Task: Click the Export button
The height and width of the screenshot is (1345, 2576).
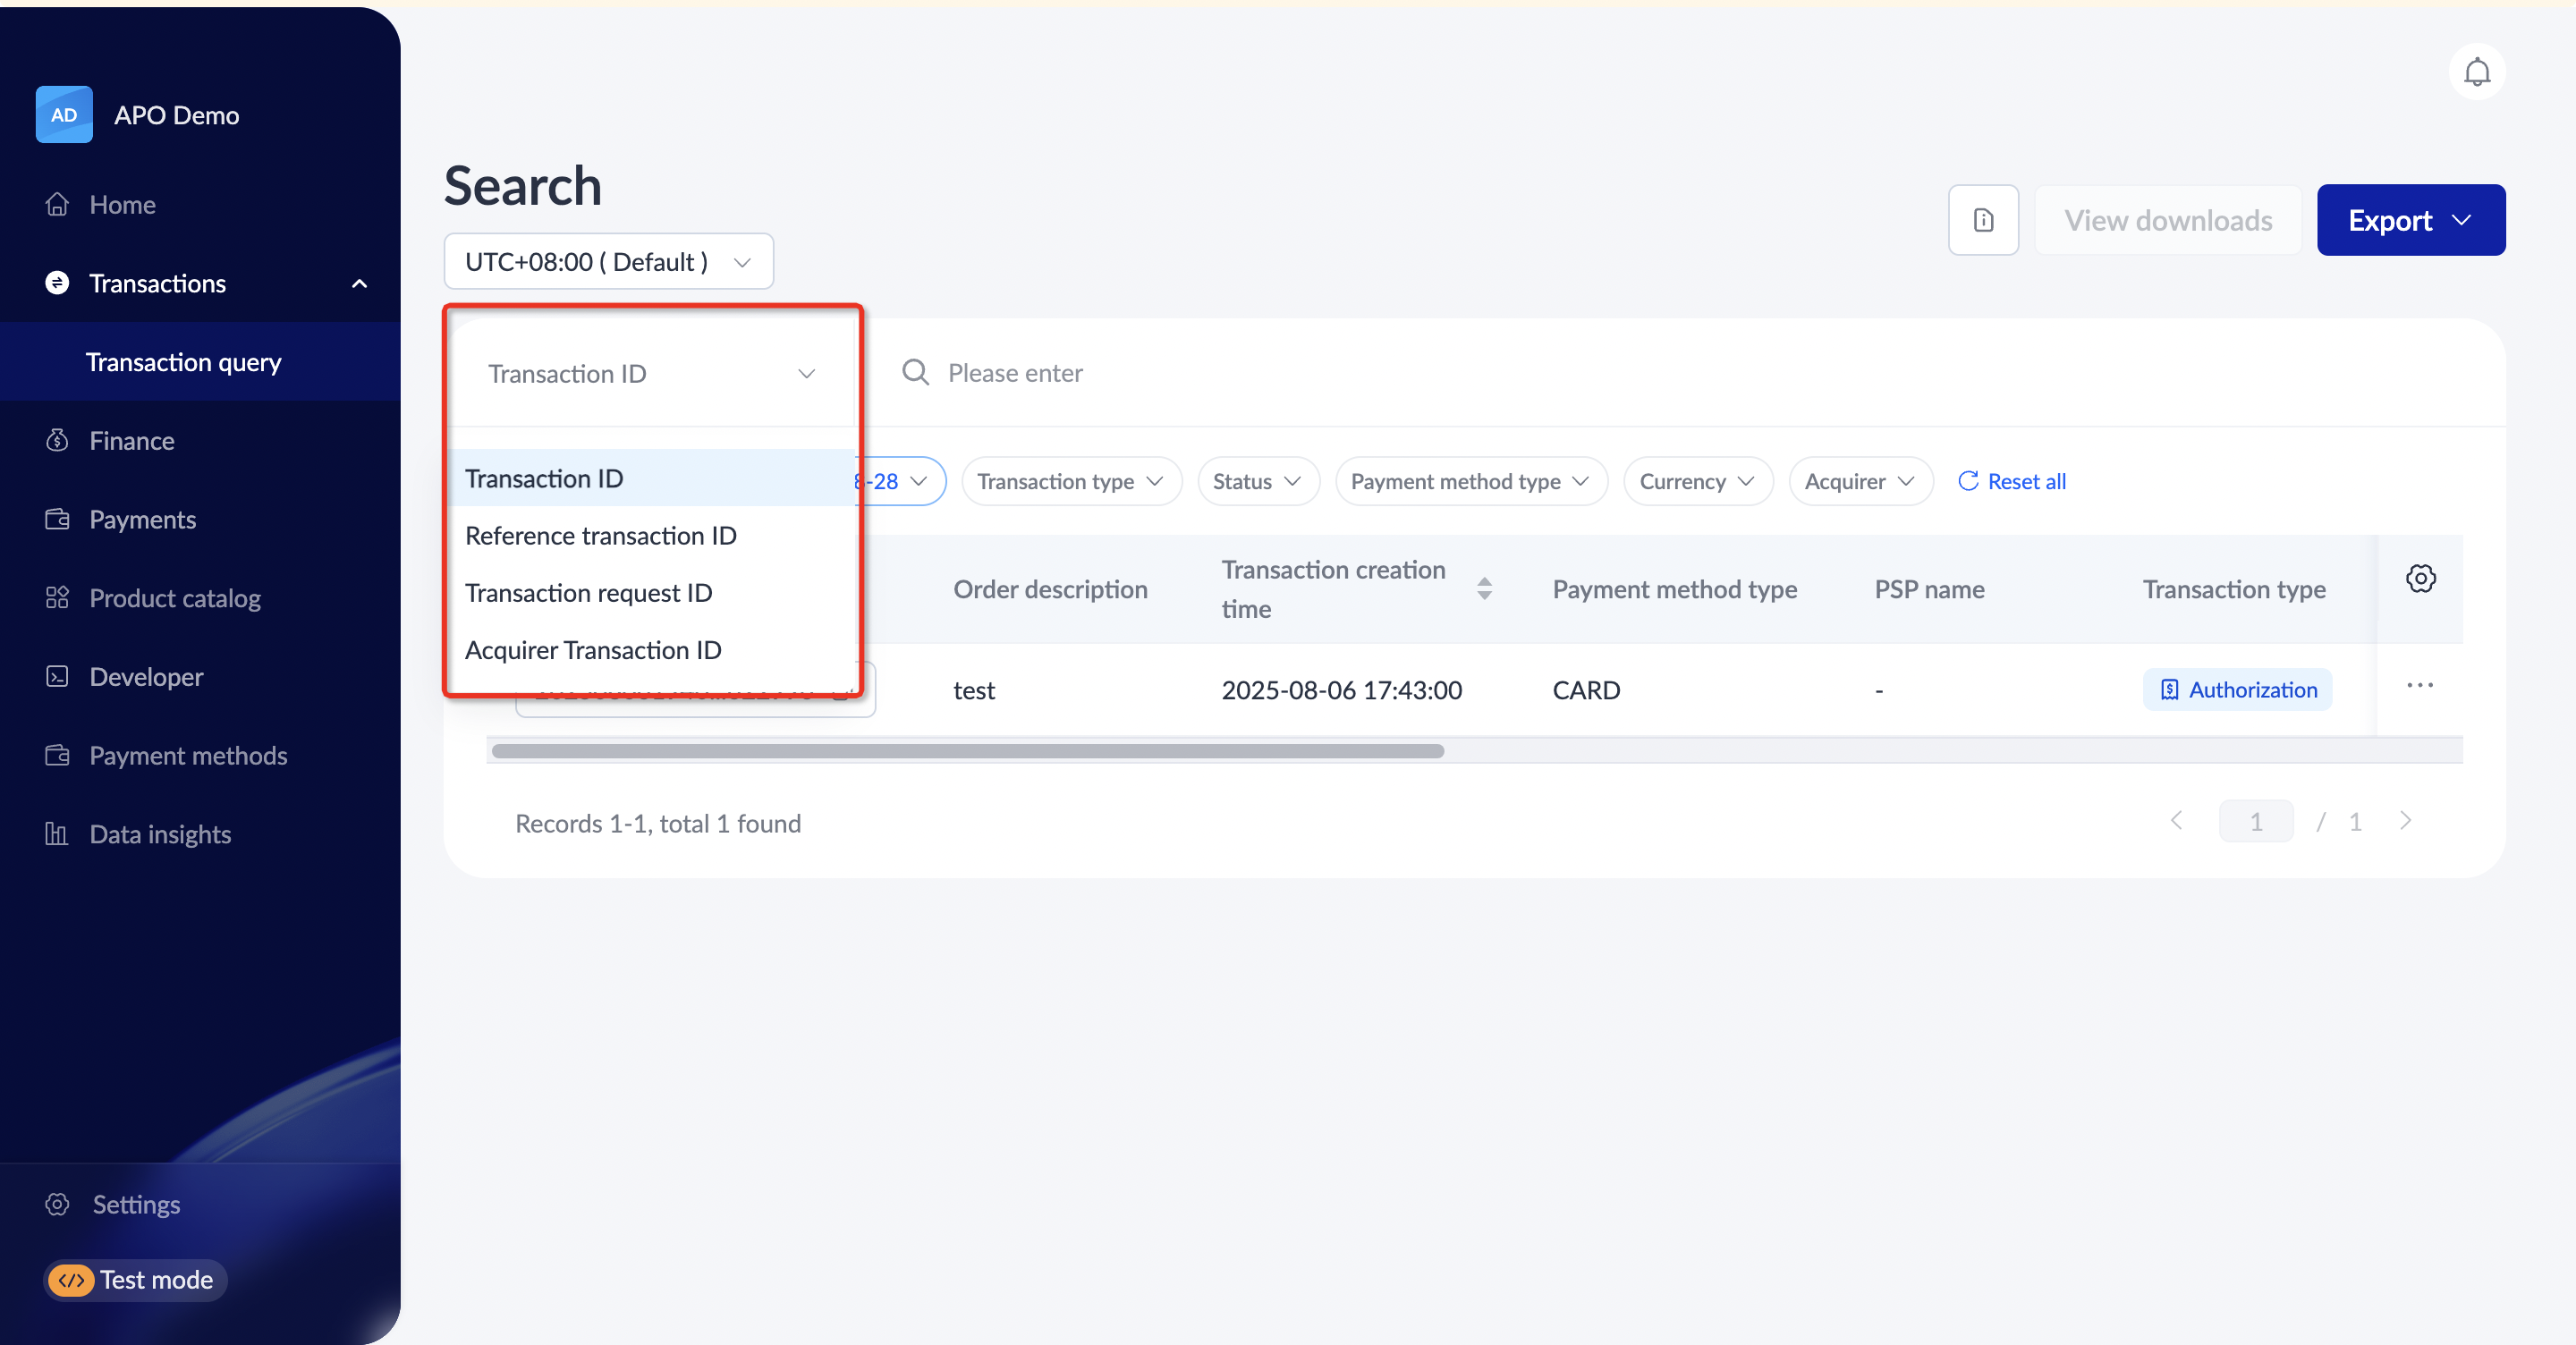Action: point(2409,220)
